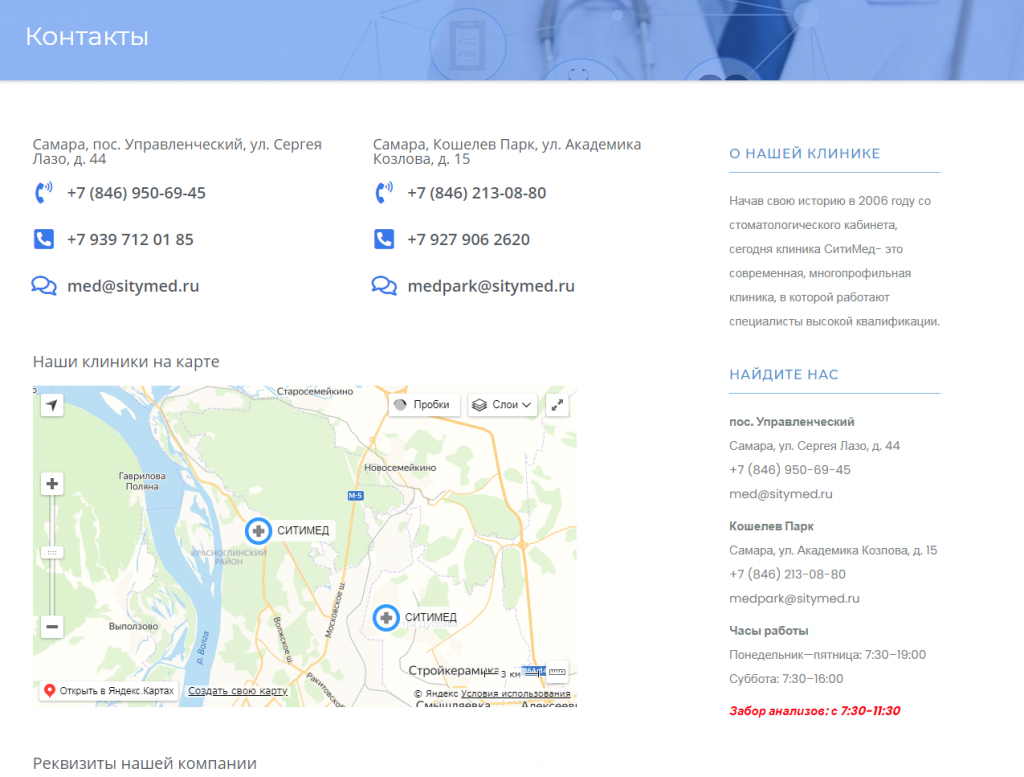
Task: Click the Понедельник—пятница hours line
Action: 827,655
